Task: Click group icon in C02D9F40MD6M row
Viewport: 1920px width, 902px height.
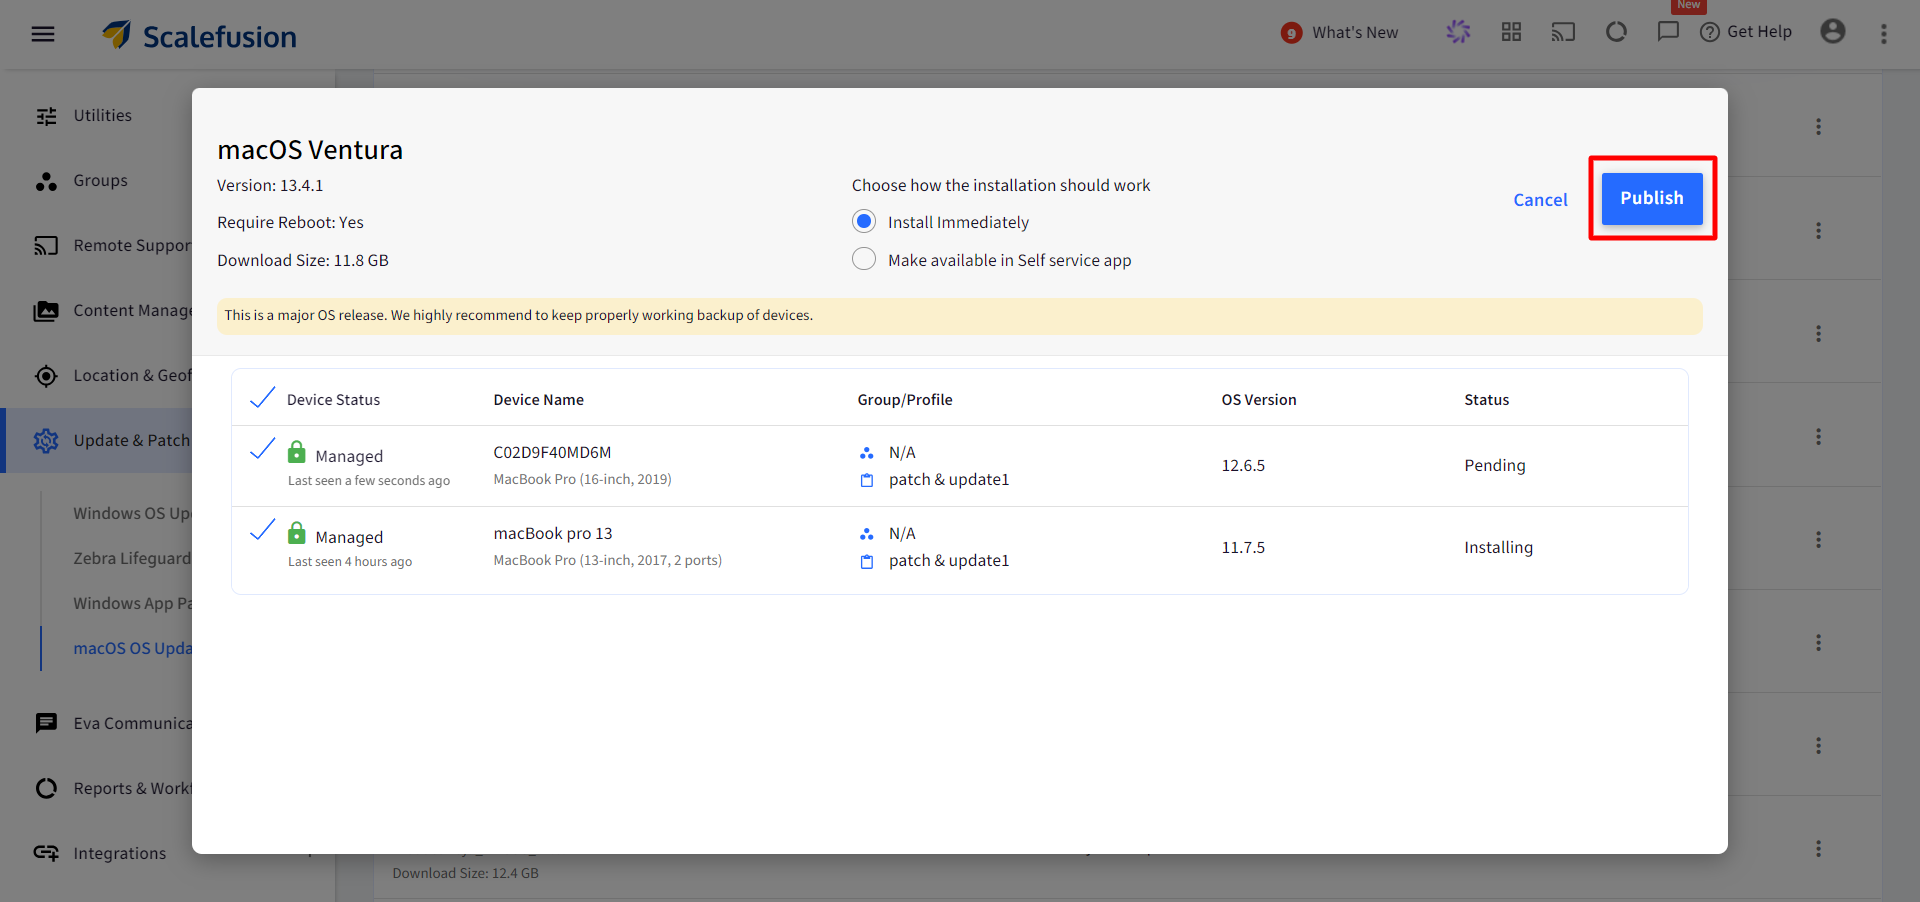Action: click(867, 453)
